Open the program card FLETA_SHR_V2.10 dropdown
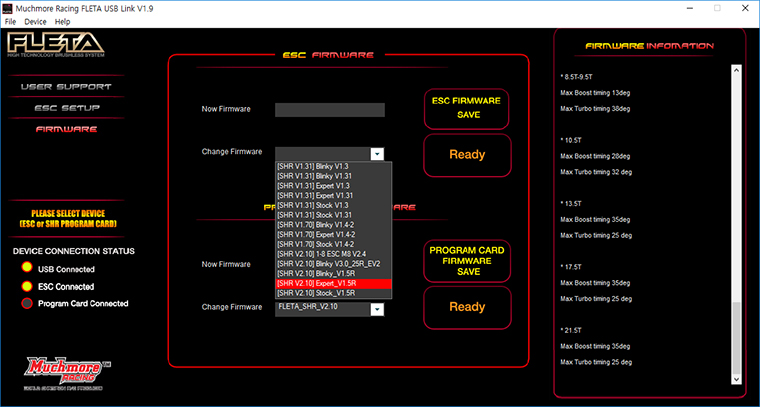This screenshot has height=407, width=760. click(330, 310)
